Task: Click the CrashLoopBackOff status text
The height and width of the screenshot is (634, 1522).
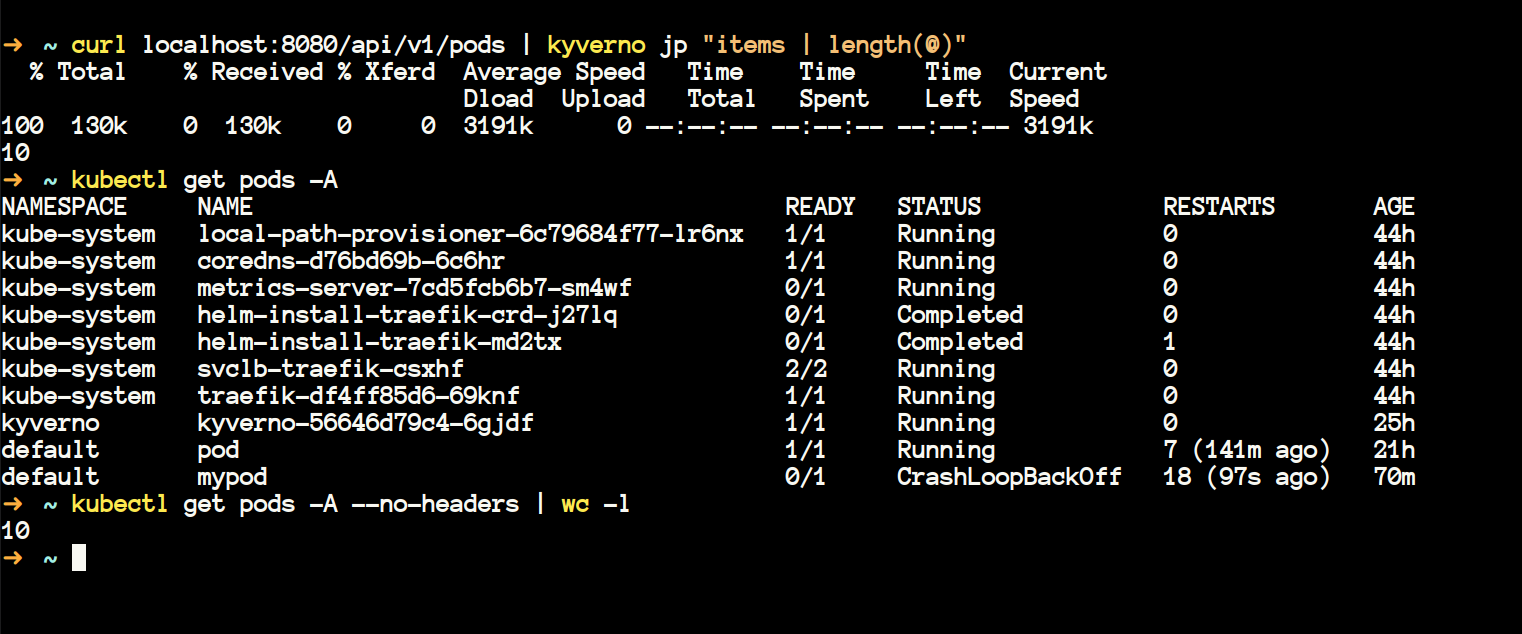Action: pos(1009,477)
